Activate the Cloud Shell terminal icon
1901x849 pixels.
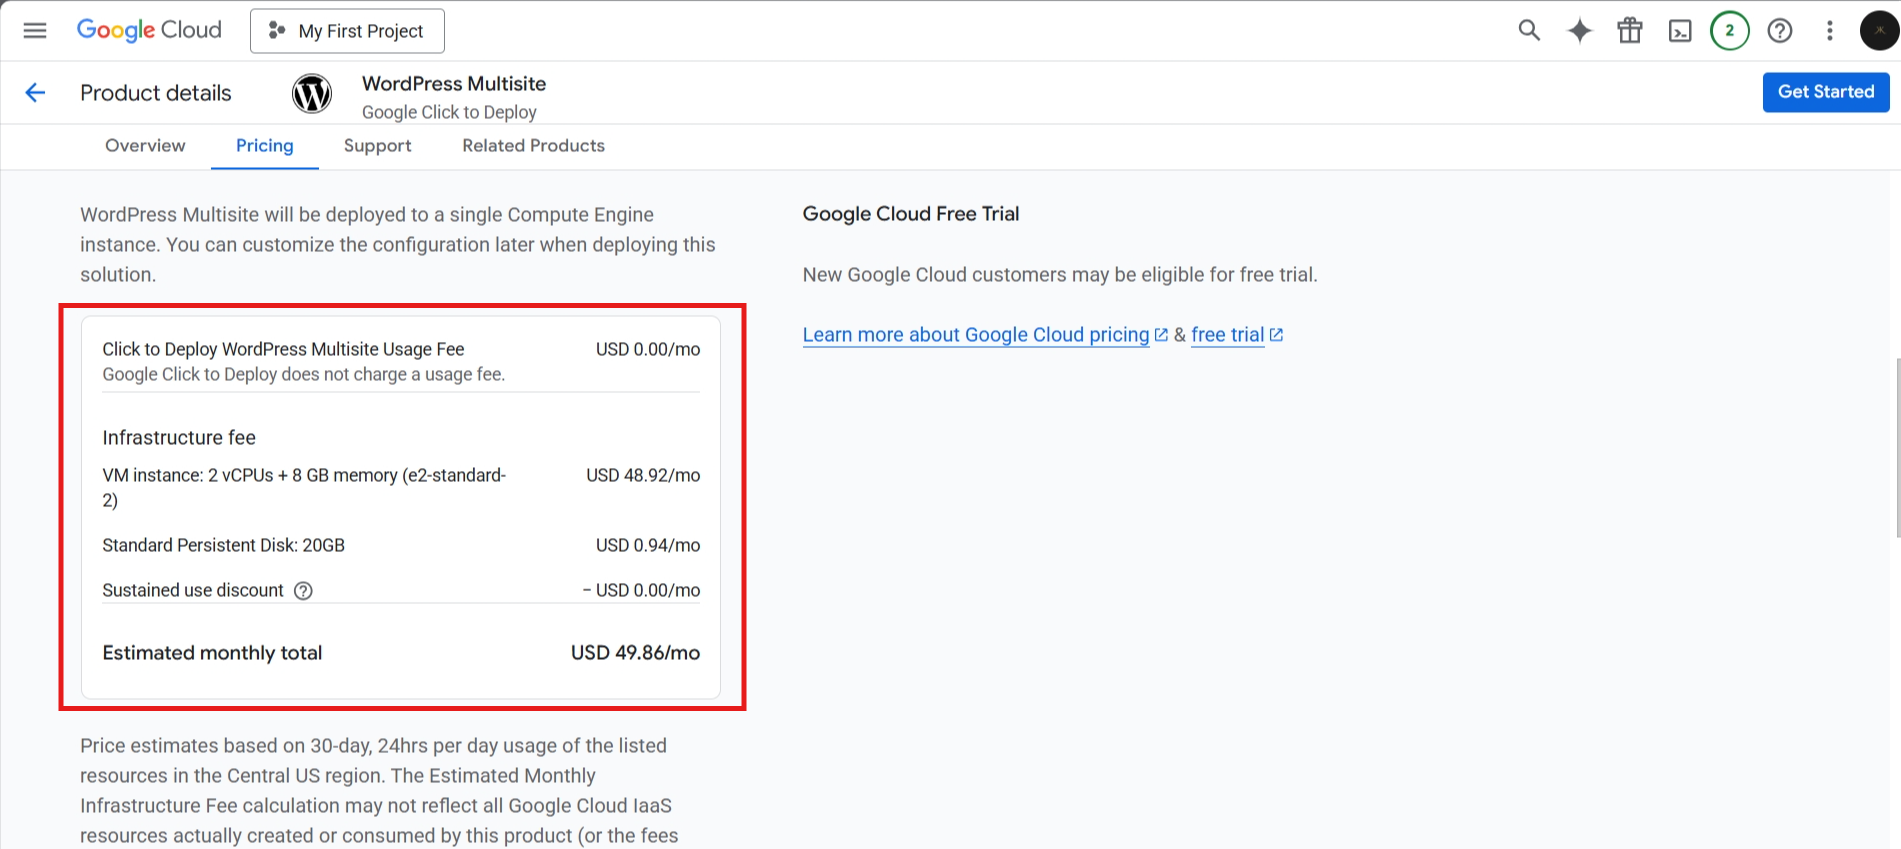coord(1680,31)
